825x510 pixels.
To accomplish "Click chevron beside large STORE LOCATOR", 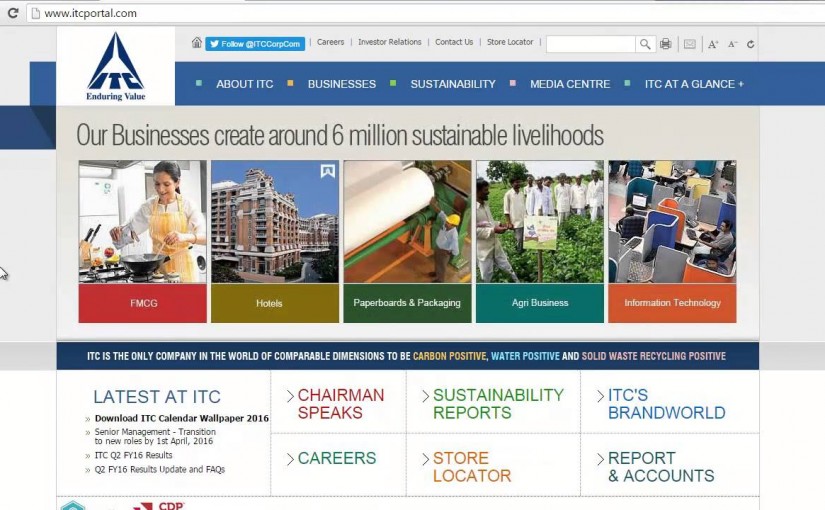I will [425, 459].
